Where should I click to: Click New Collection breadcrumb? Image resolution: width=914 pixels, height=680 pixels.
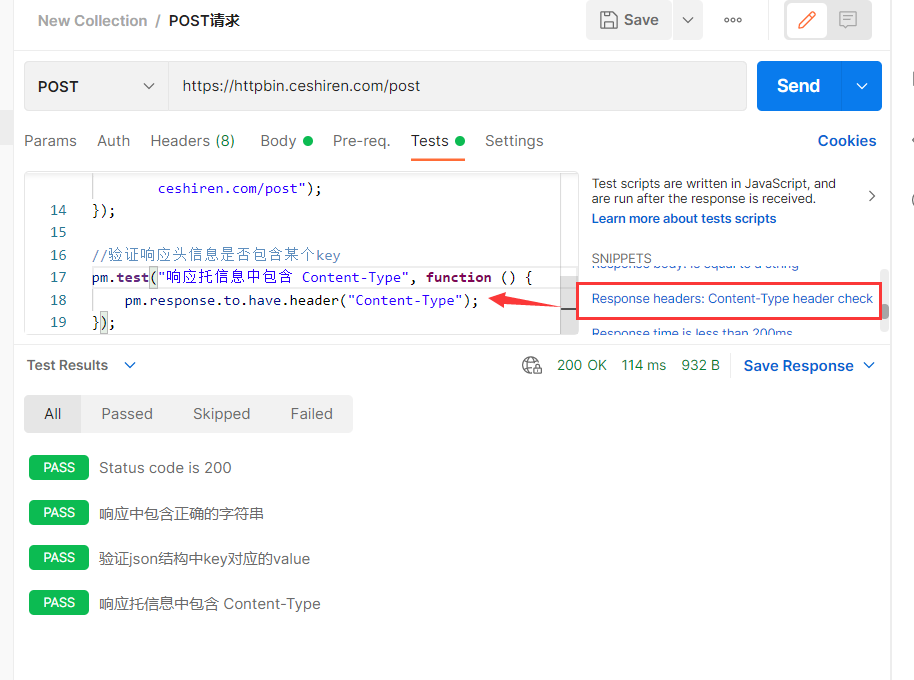pos(93,21)
